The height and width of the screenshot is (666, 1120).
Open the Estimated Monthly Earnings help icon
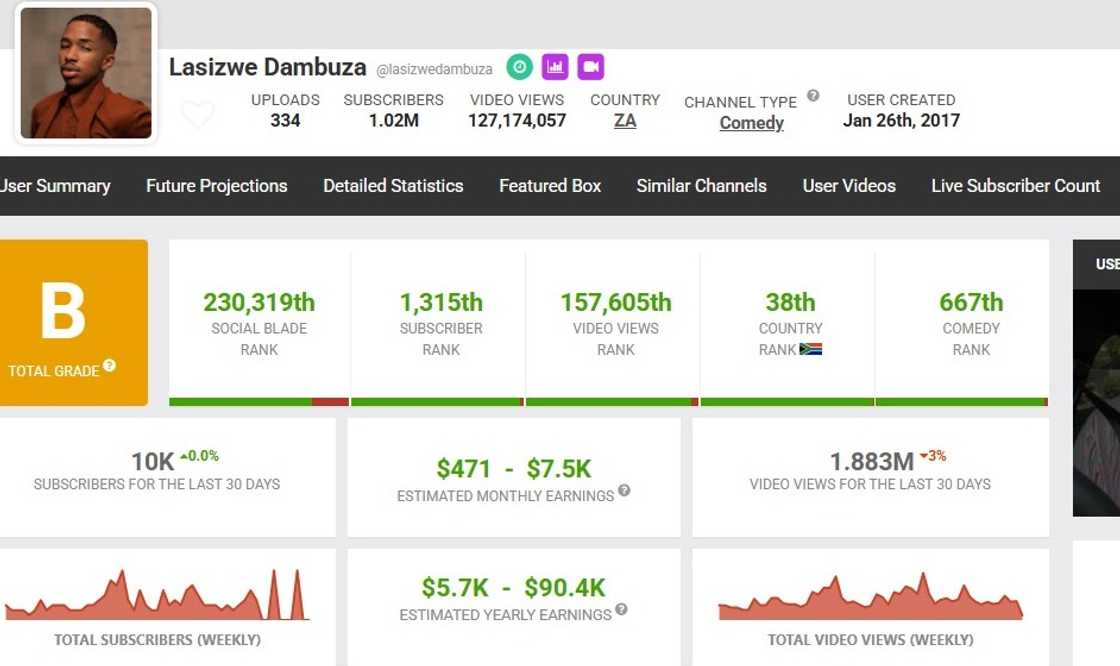pyautogui.click(x=624, y=490)
